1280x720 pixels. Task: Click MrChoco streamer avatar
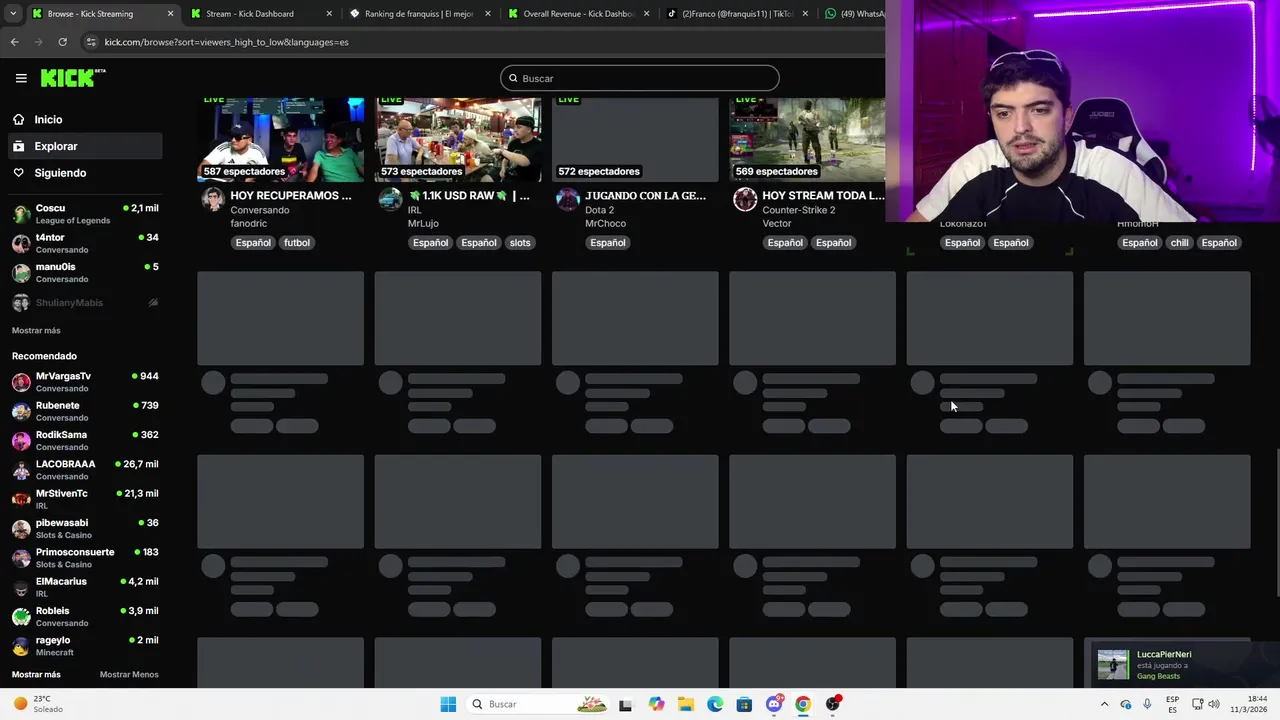(568, 199)
